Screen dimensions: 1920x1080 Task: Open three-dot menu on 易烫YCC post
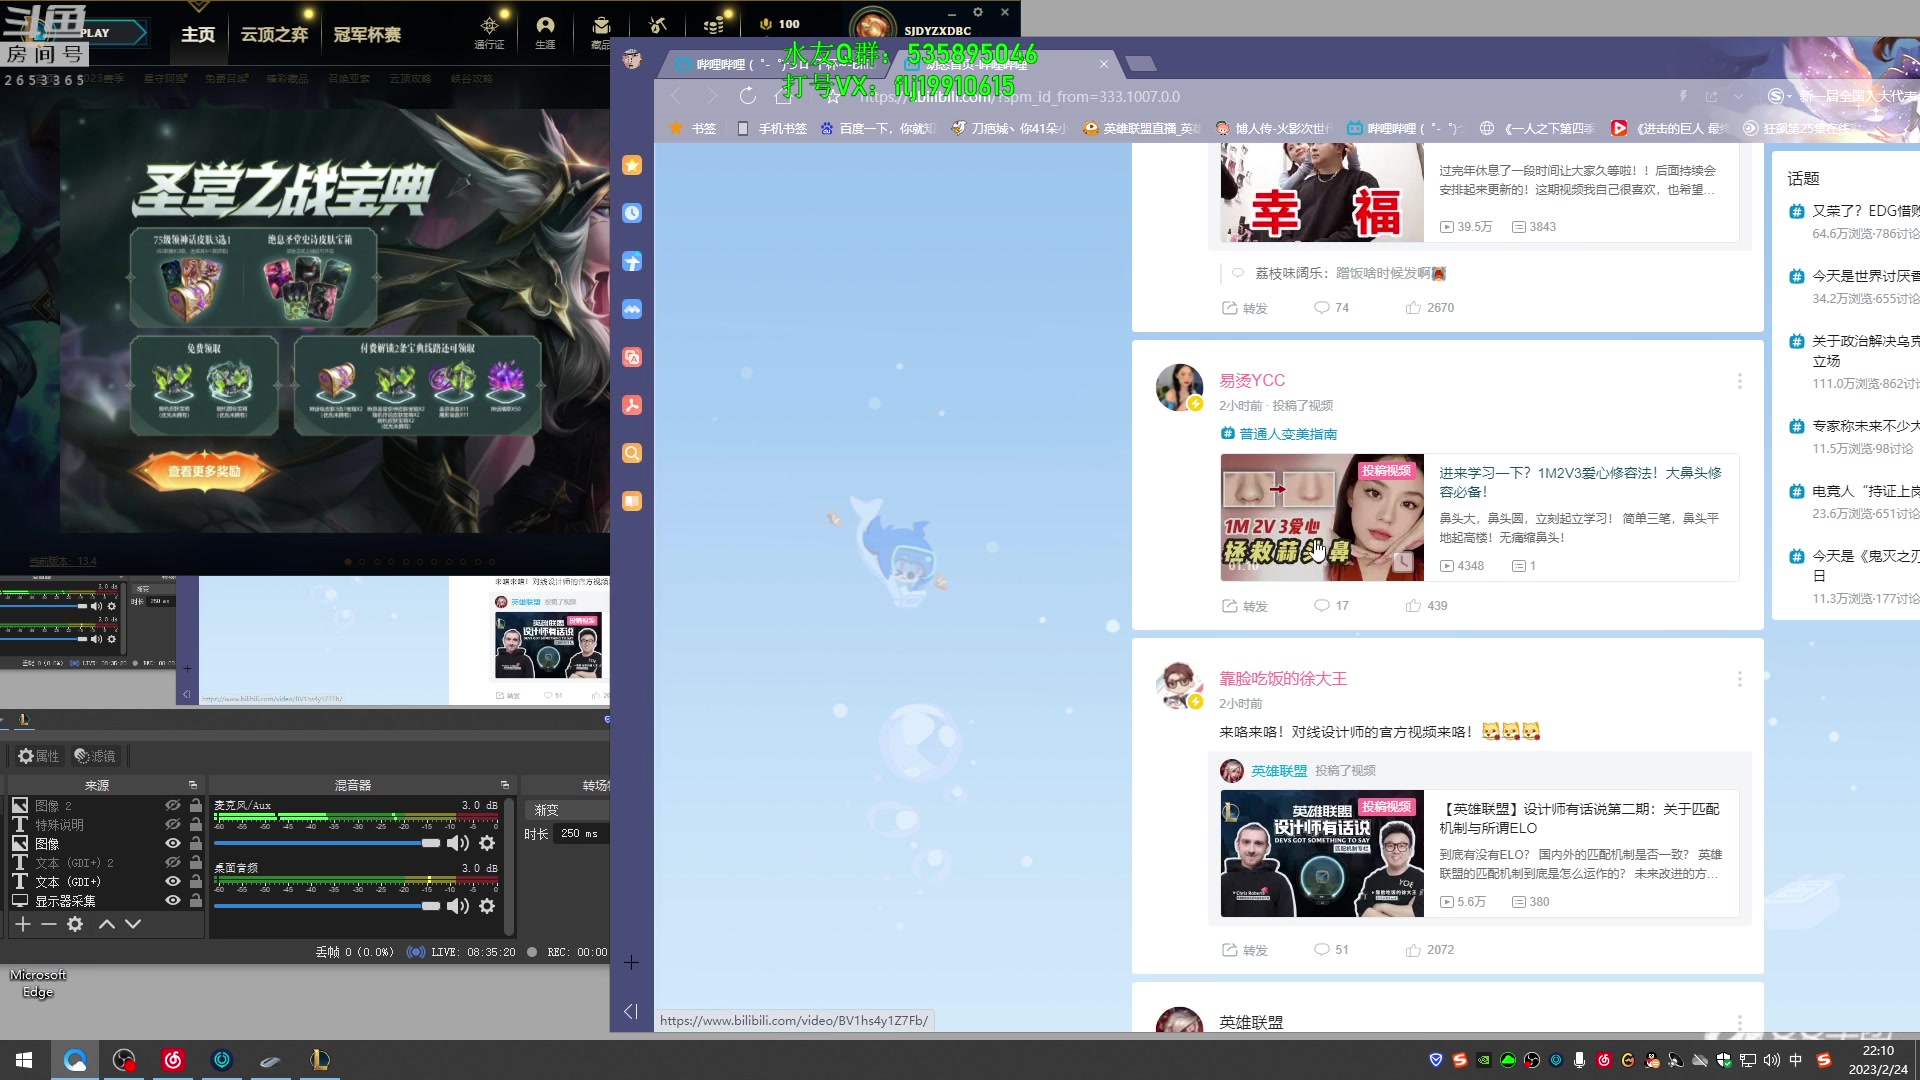pos(1739,381)
